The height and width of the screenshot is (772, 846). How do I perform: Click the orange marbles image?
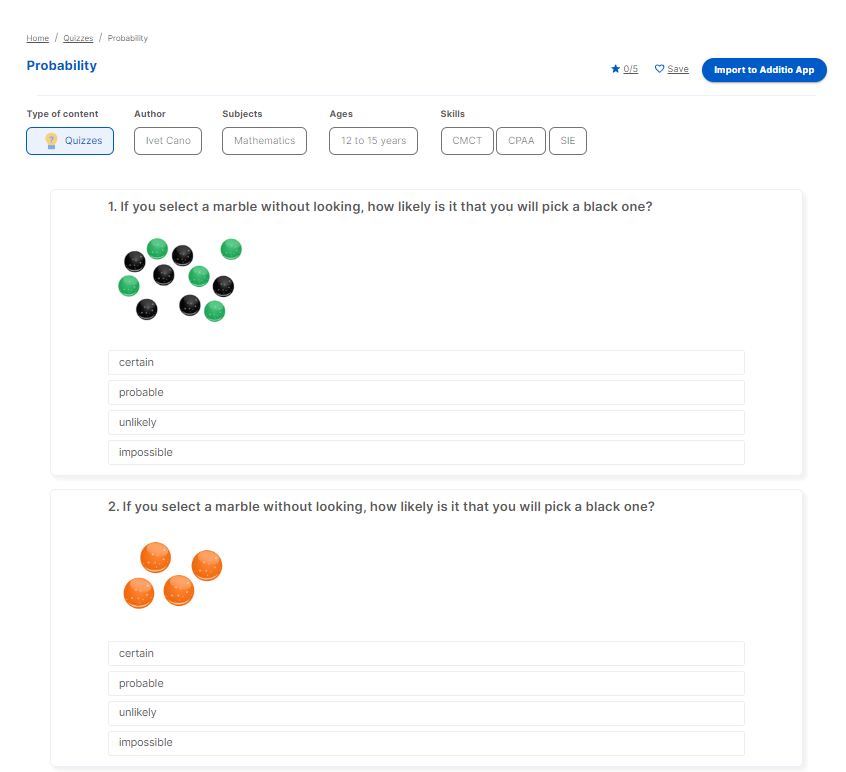pos(173,575)
